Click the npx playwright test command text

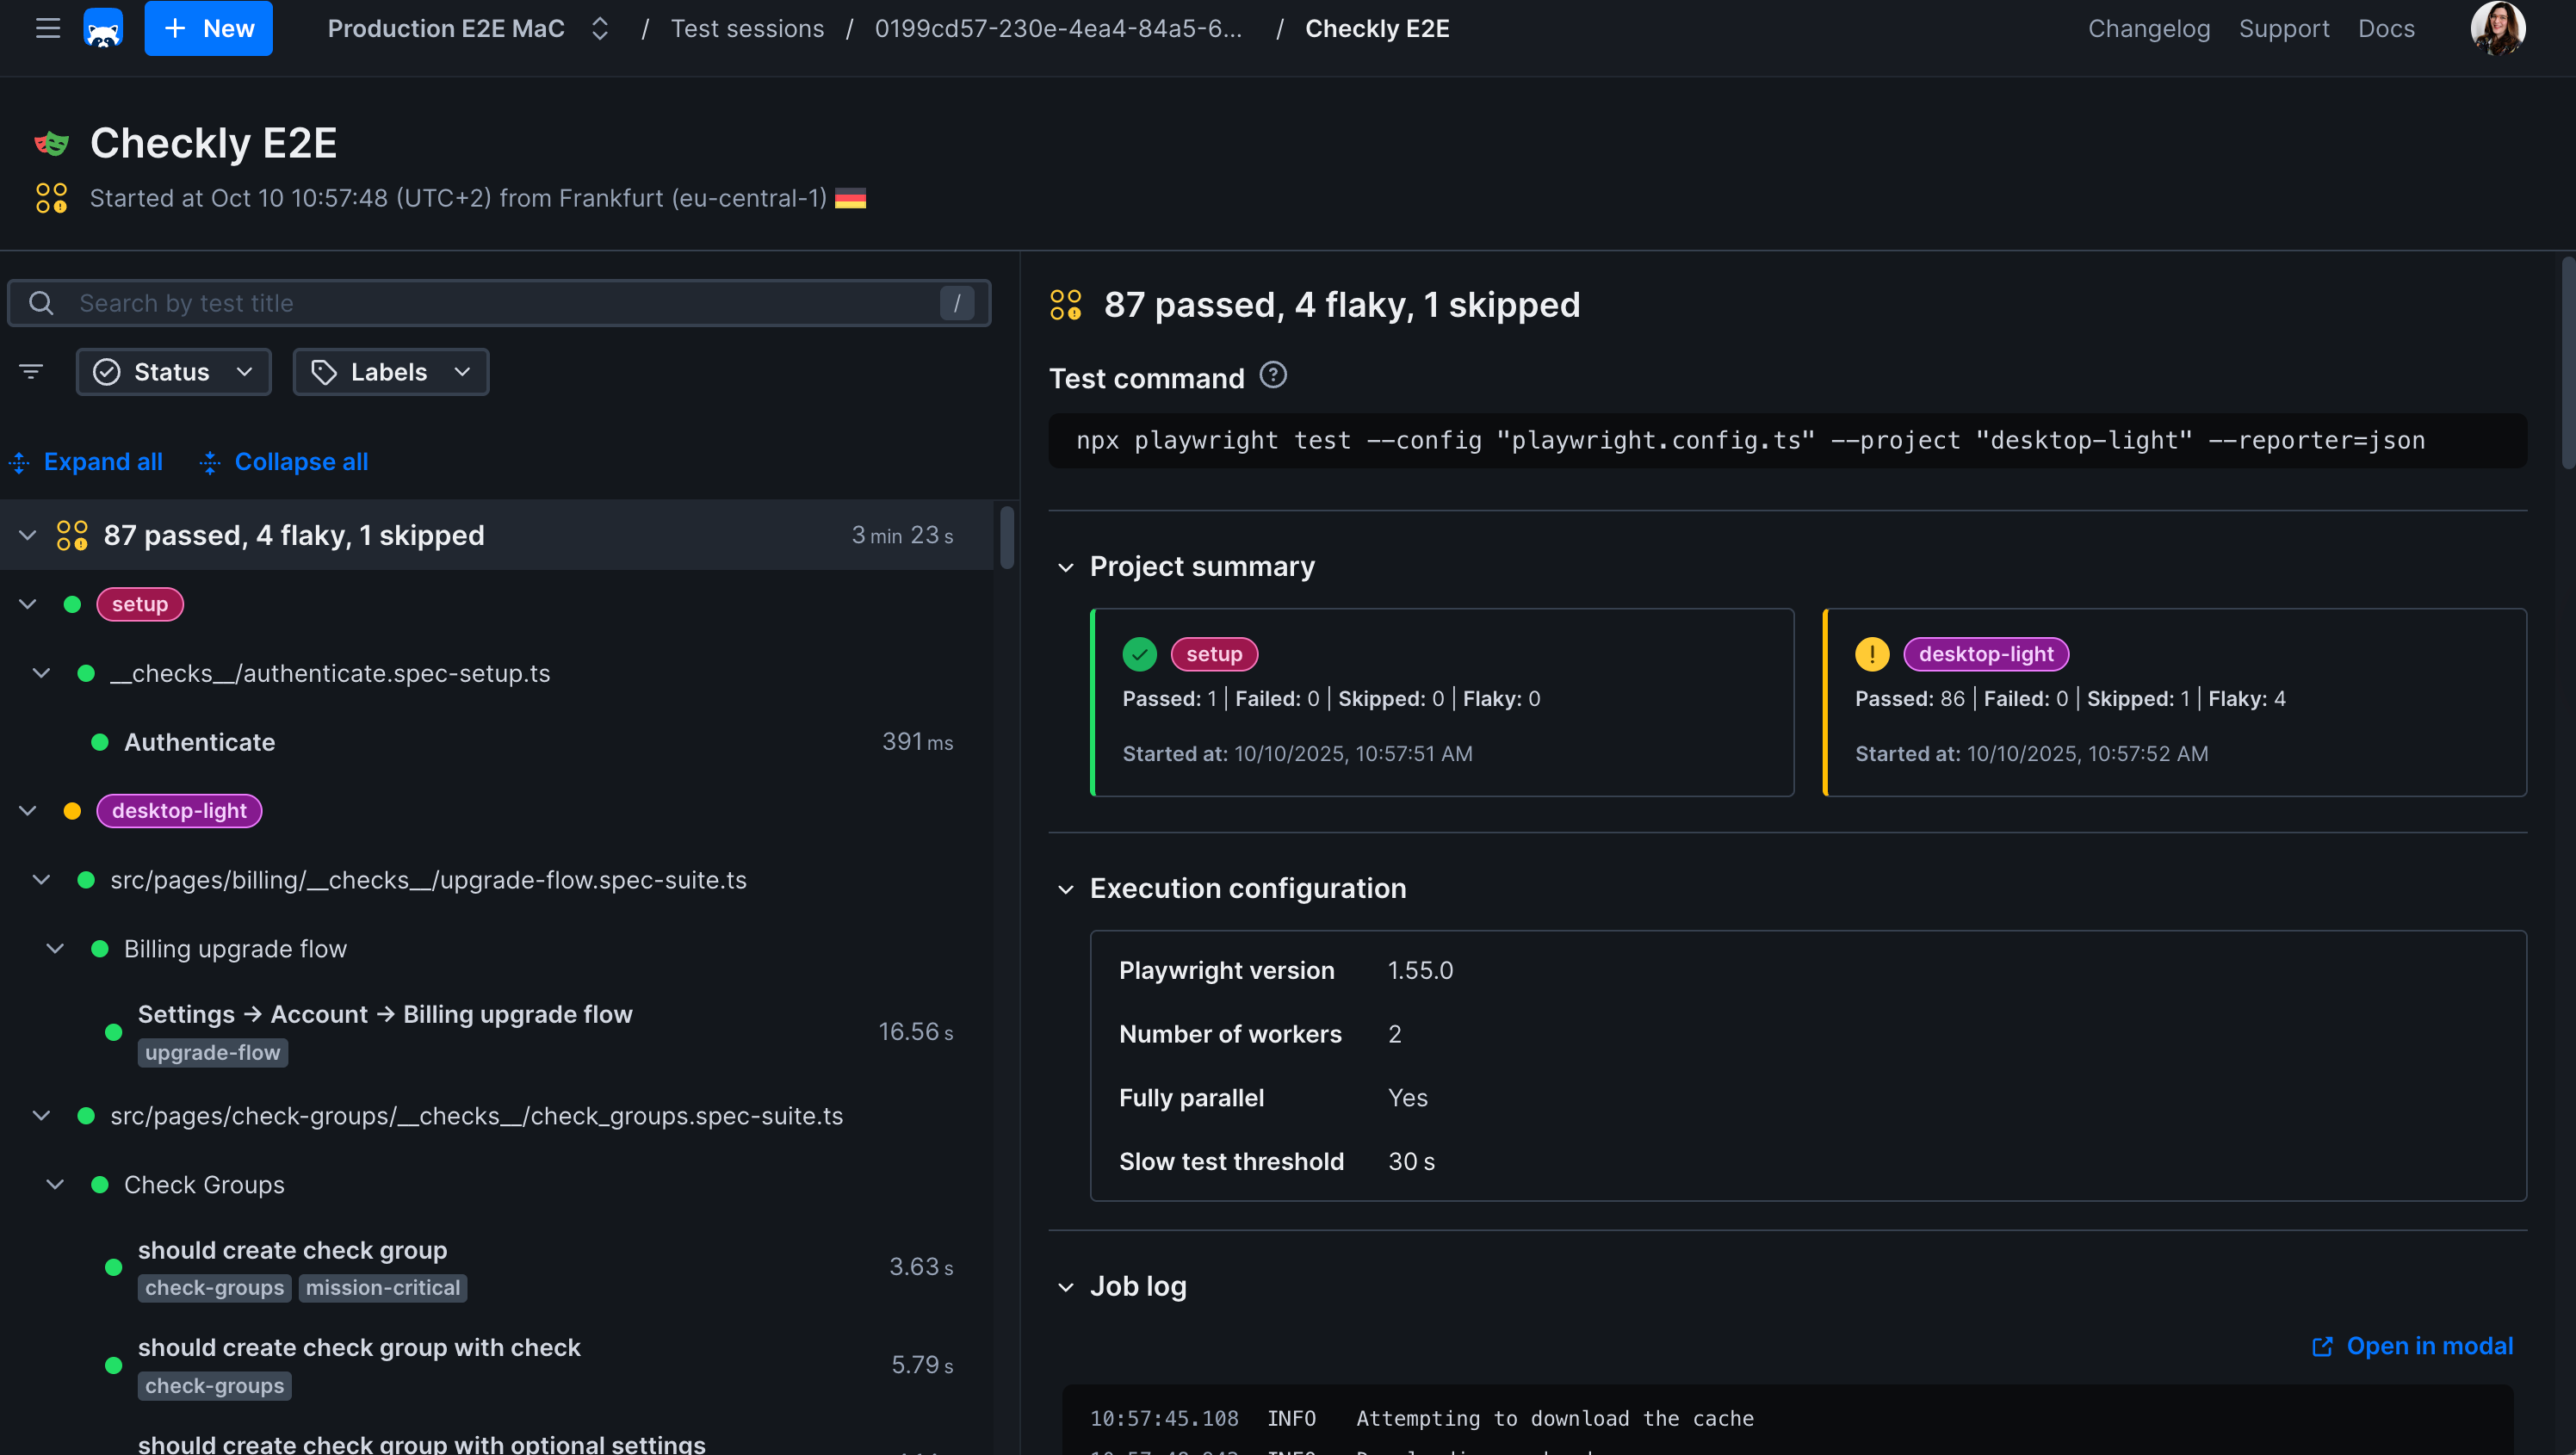pyautogui.click(x=1751, y=441)
